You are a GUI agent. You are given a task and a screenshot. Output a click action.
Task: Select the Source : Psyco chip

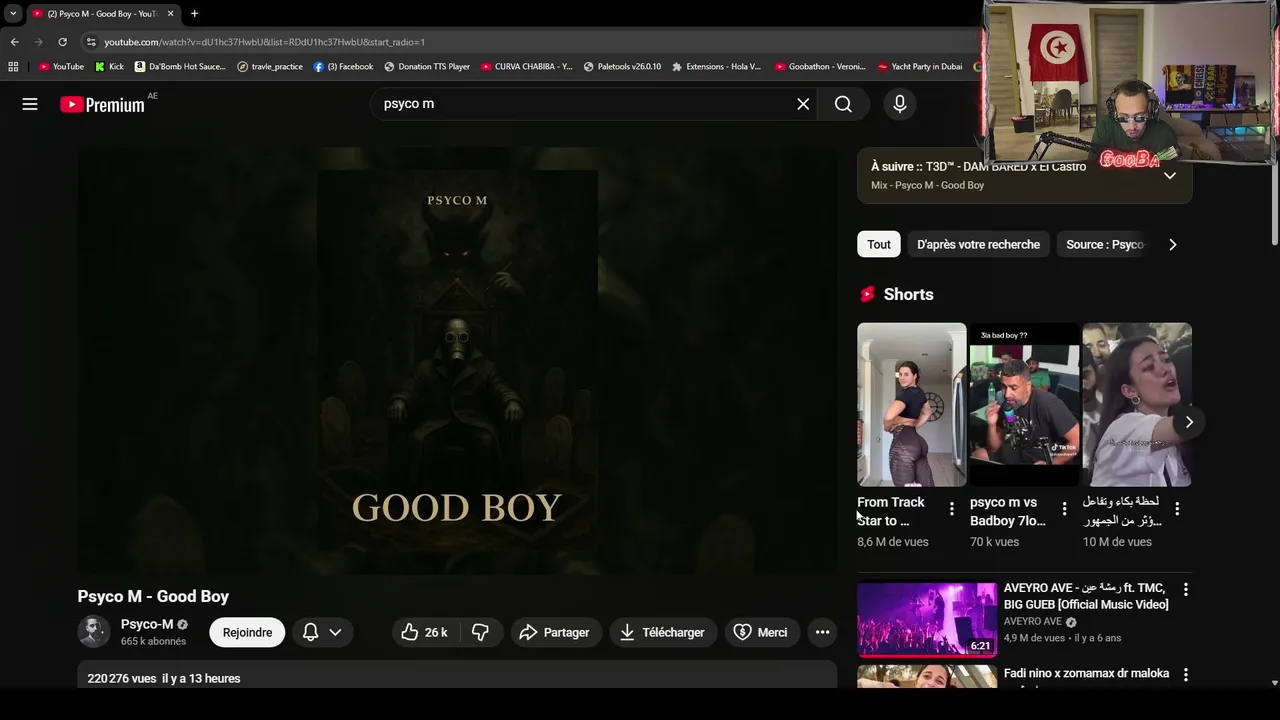1103,244
